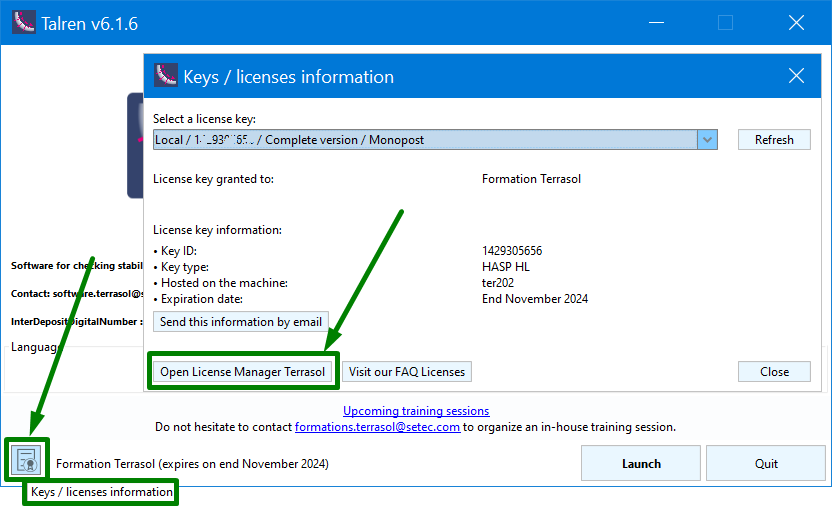The width and height of the screenshot is (832, 506).
Task: Click the formations.terrasol@setec.com email link
Action: coord(377,427)
